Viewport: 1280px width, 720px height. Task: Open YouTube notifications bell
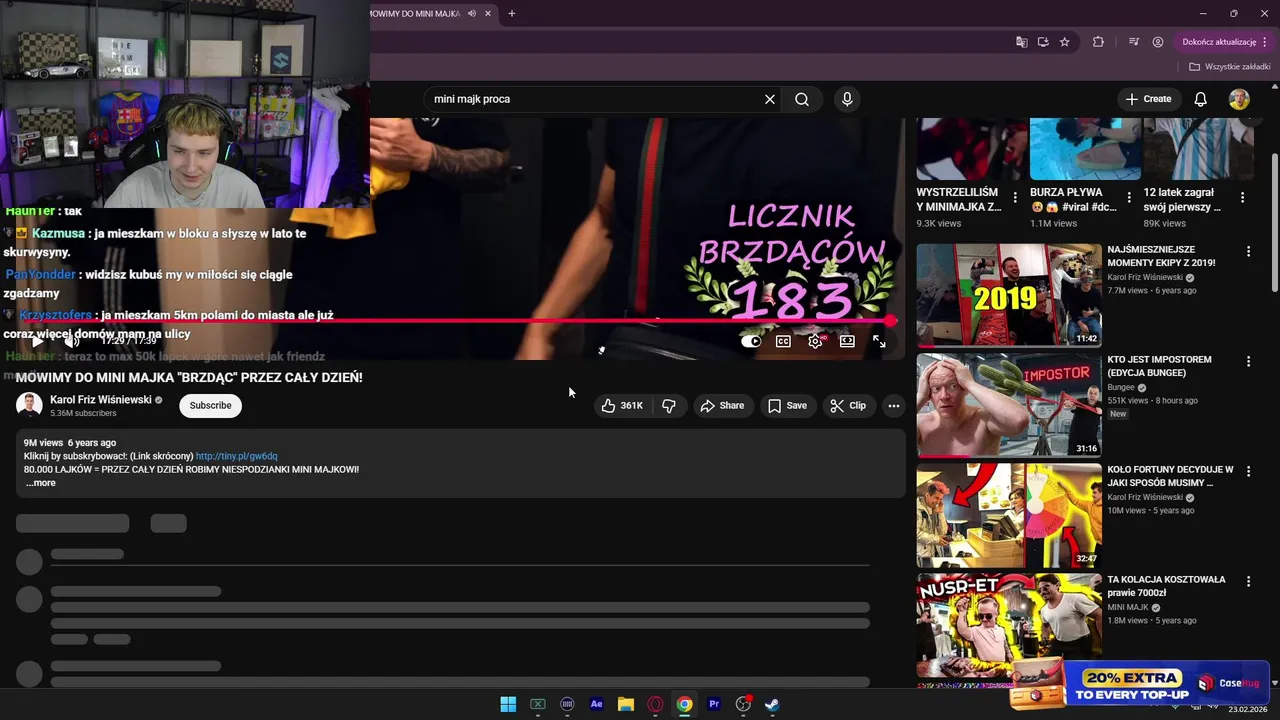coord(1201,99)
